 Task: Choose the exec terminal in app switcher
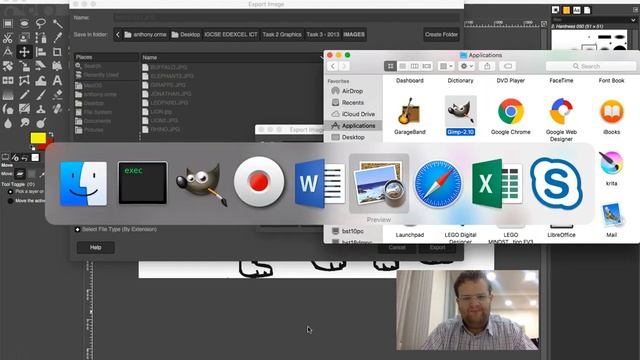pos(142,182)
